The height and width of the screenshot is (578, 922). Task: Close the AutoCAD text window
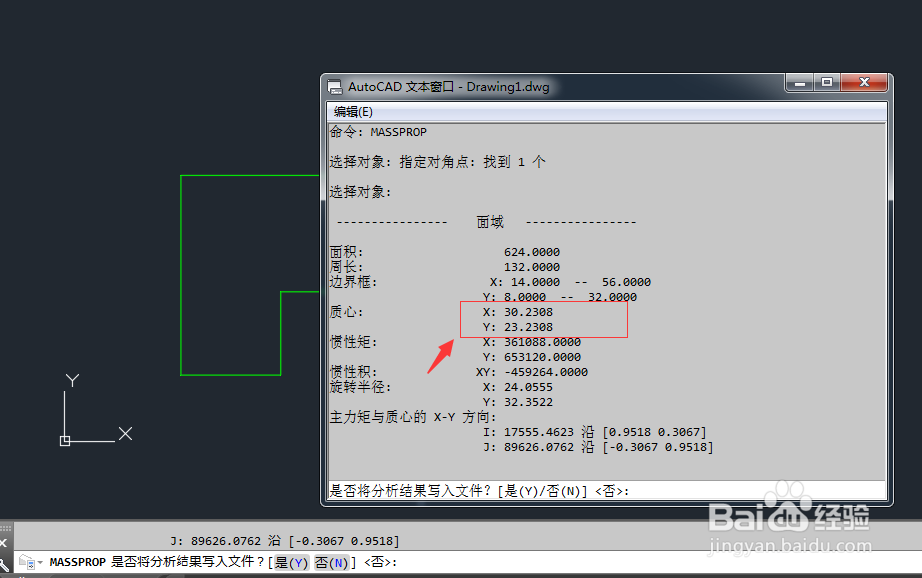pyautogui.click(x=864, y=83)
